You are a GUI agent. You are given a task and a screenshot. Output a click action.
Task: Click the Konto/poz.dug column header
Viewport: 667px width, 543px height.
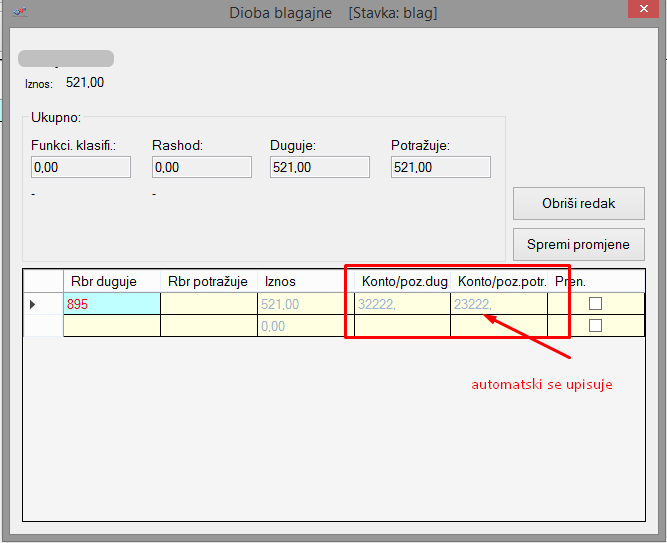(402, 281)
